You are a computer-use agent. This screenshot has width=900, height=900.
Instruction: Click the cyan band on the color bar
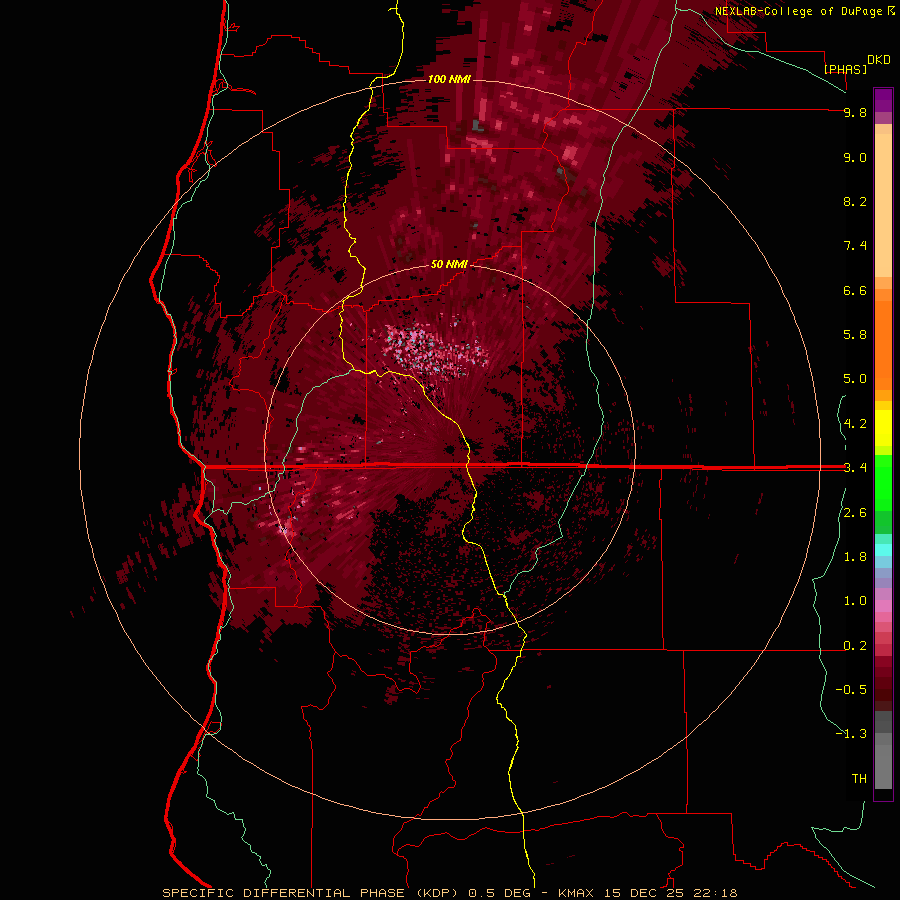pyautogui.click(x=883, y=549)
